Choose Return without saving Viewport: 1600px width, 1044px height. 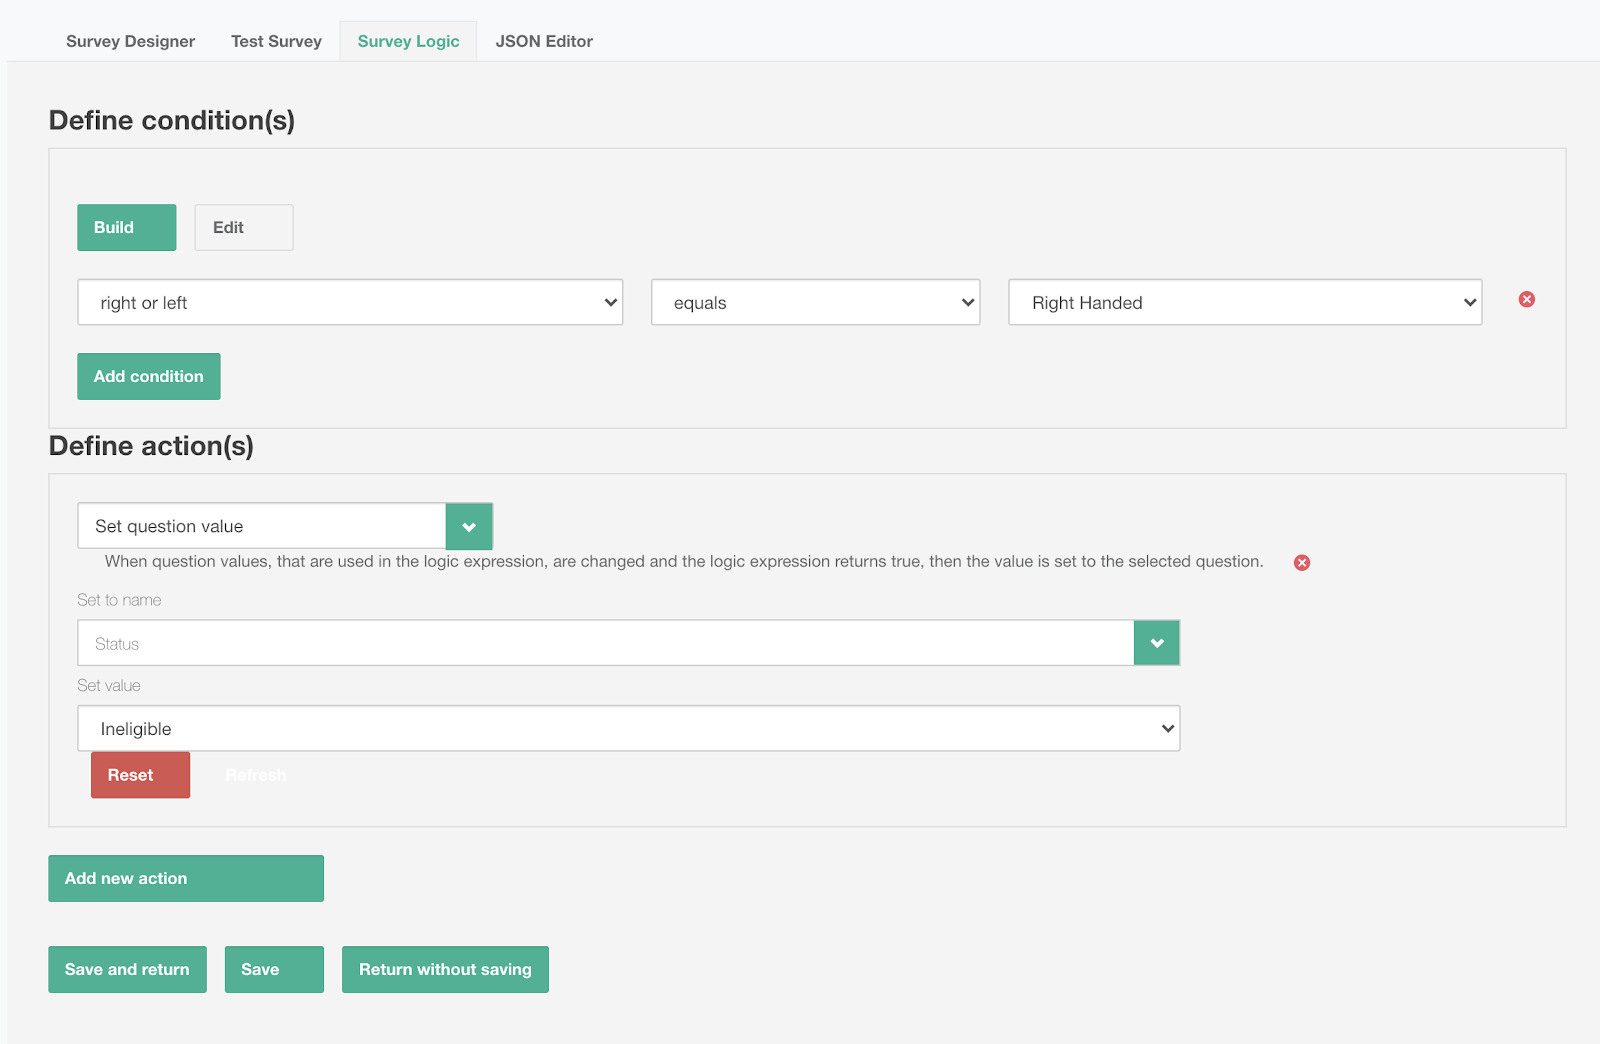445,969
